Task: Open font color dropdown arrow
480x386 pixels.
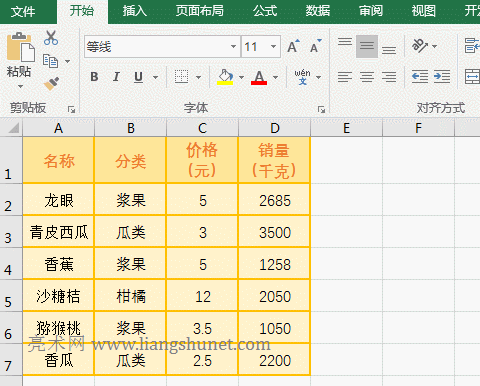Action: pos(275,78)
